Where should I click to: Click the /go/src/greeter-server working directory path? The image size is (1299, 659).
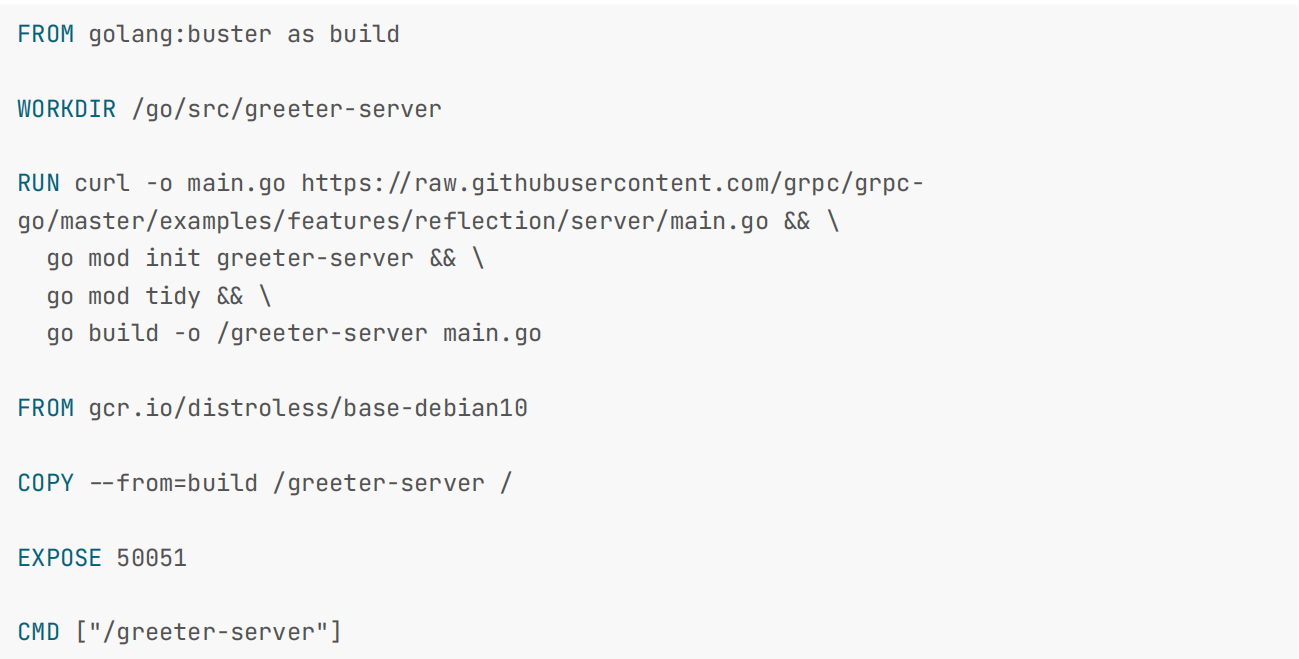(287, 109)
